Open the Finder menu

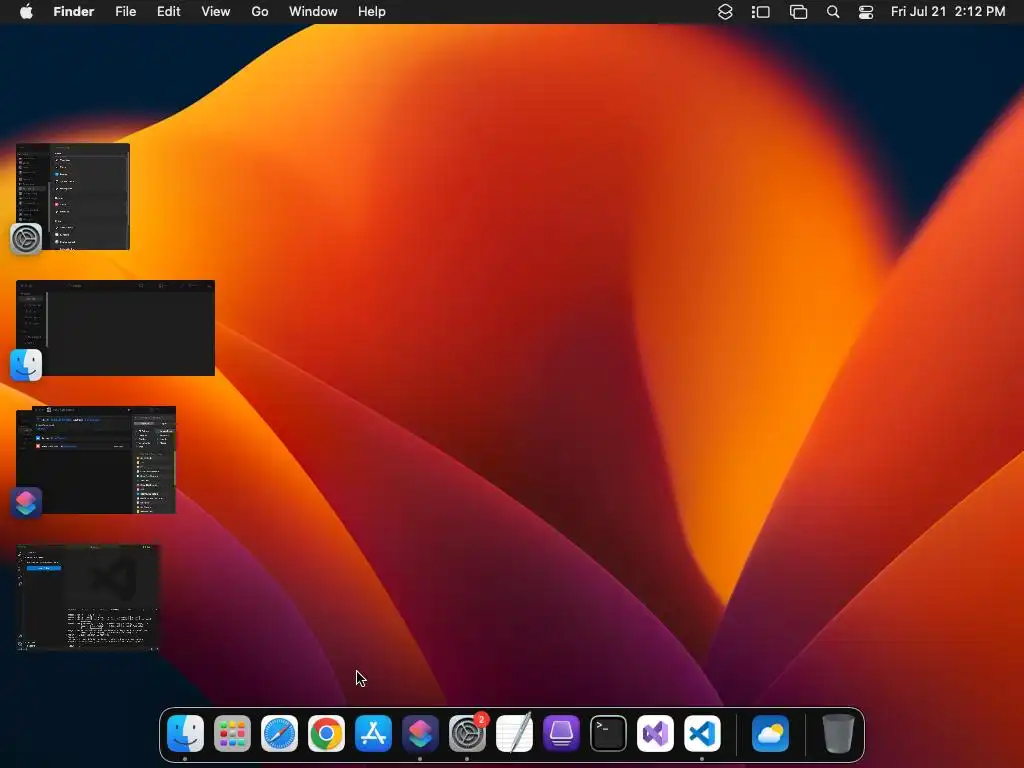pos(74,12)
